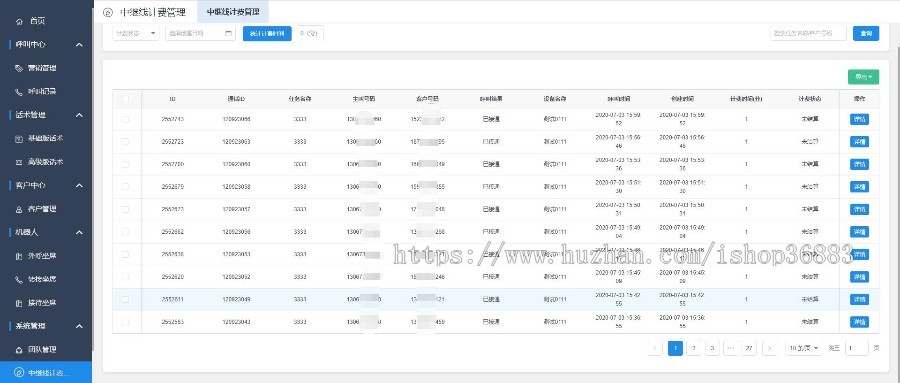
Task: Open 详情 for row with call ID 120923058
Action: pyautogui.click(x=859, y=187)
